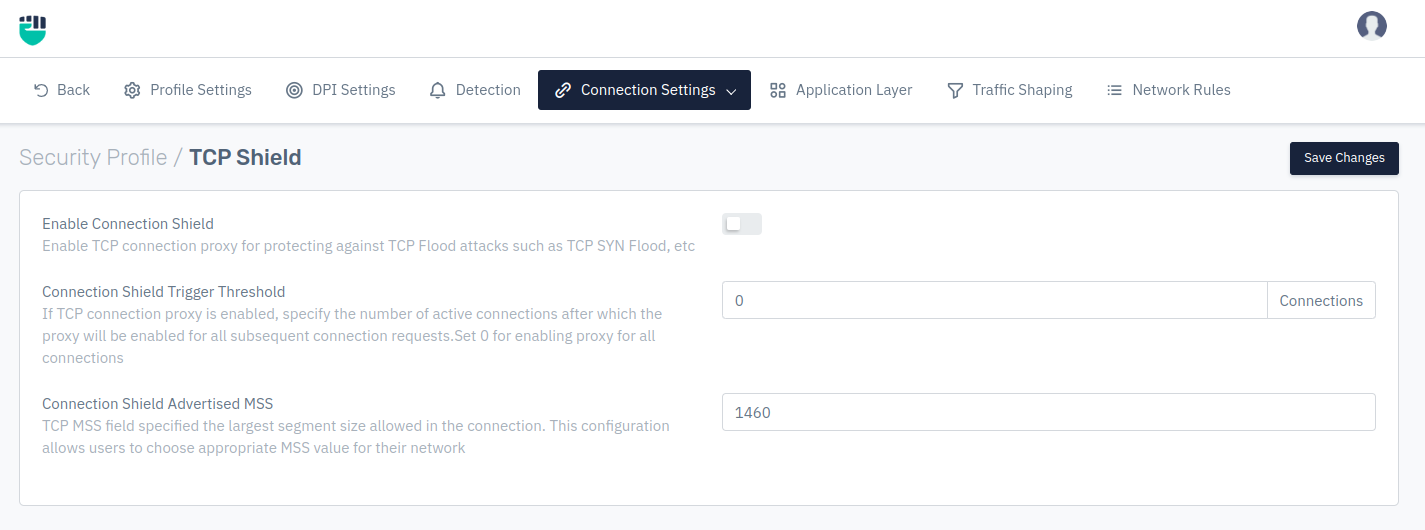Expand the Connection Settings dropdown chevron

coord(731,91)
